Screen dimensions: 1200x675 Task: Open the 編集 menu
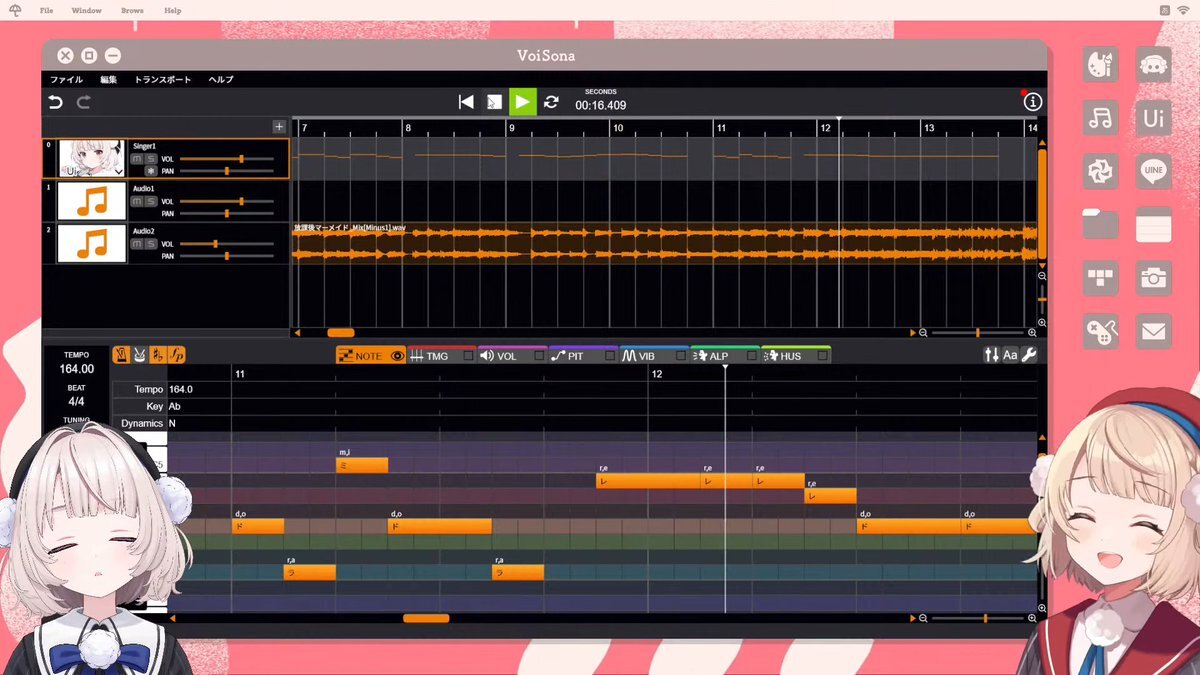(x=108, y=79)
